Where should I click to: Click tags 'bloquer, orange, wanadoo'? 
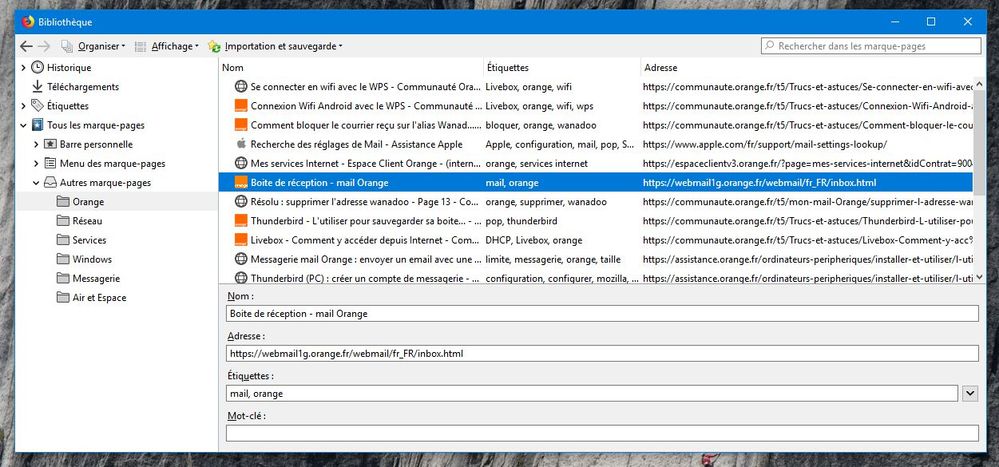point(541,126)
